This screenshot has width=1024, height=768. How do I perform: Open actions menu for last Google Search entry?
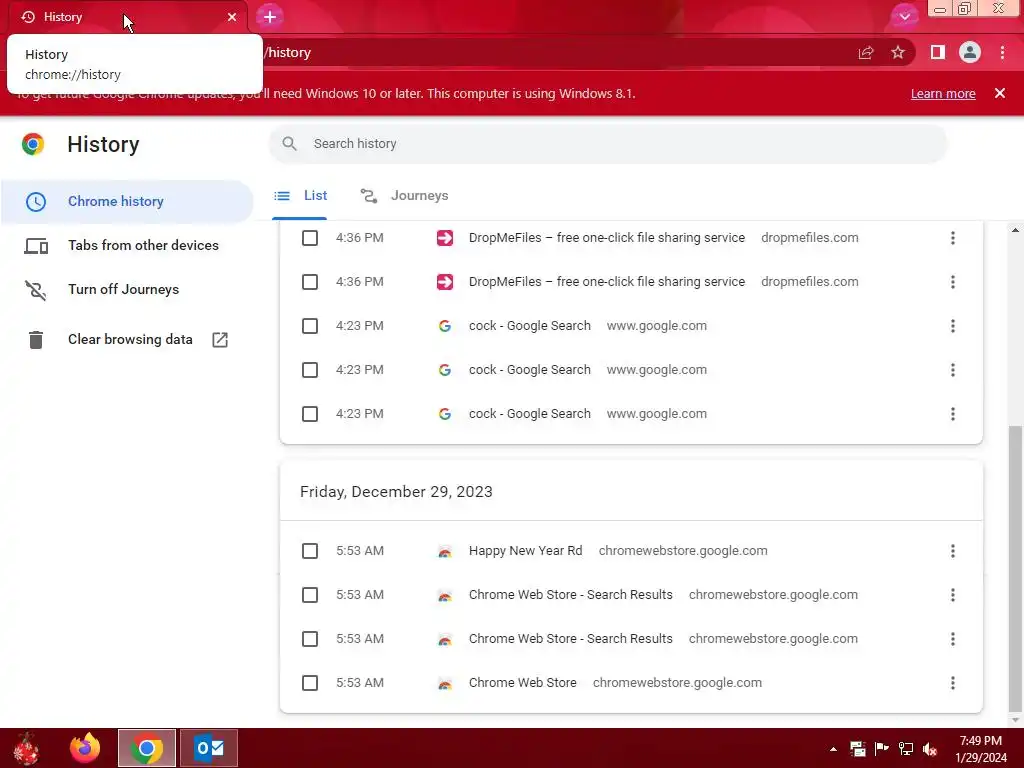click(953, 414)
